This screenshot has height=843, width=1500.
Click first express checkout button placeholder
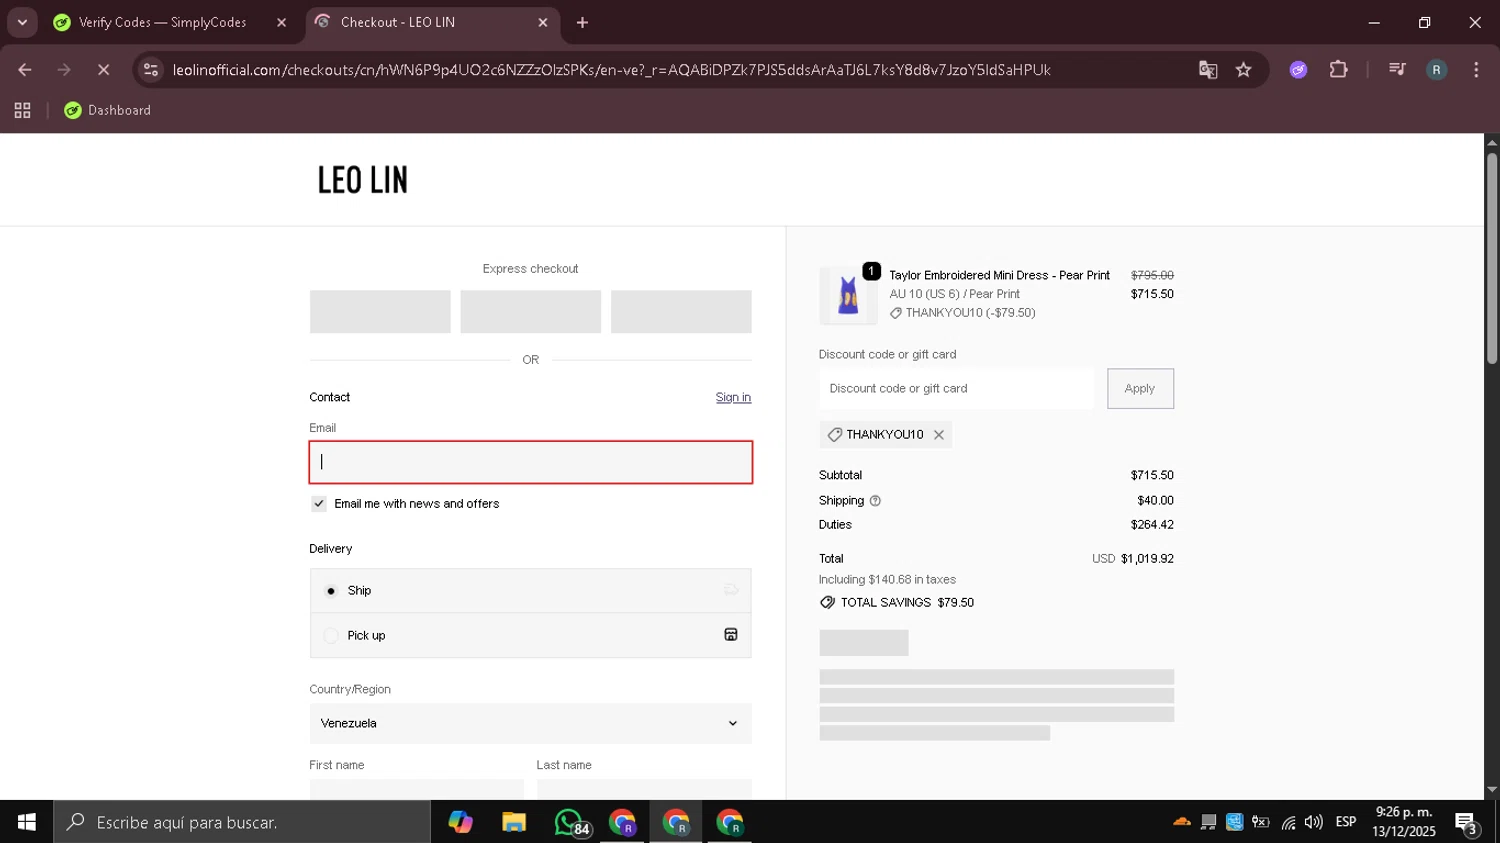coord(380,312)
